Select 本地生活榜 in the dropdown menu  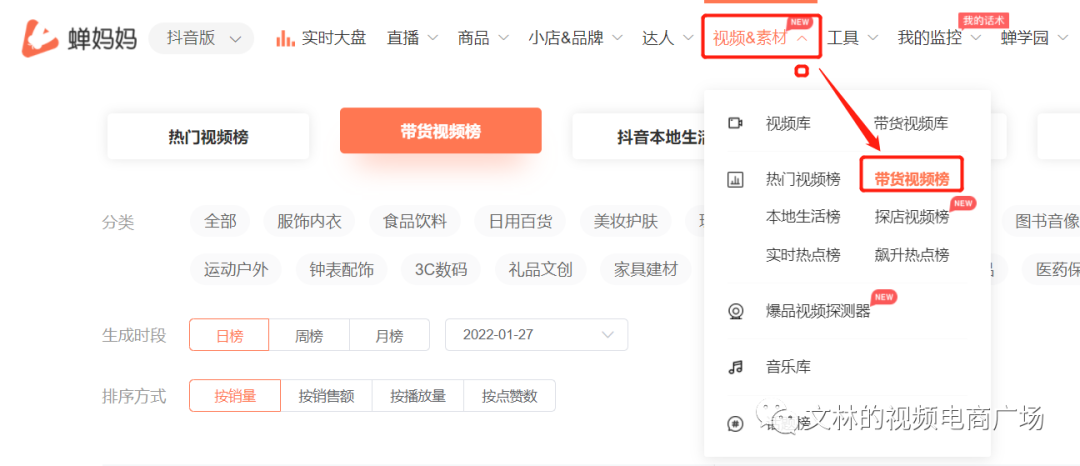click(803, 218)
